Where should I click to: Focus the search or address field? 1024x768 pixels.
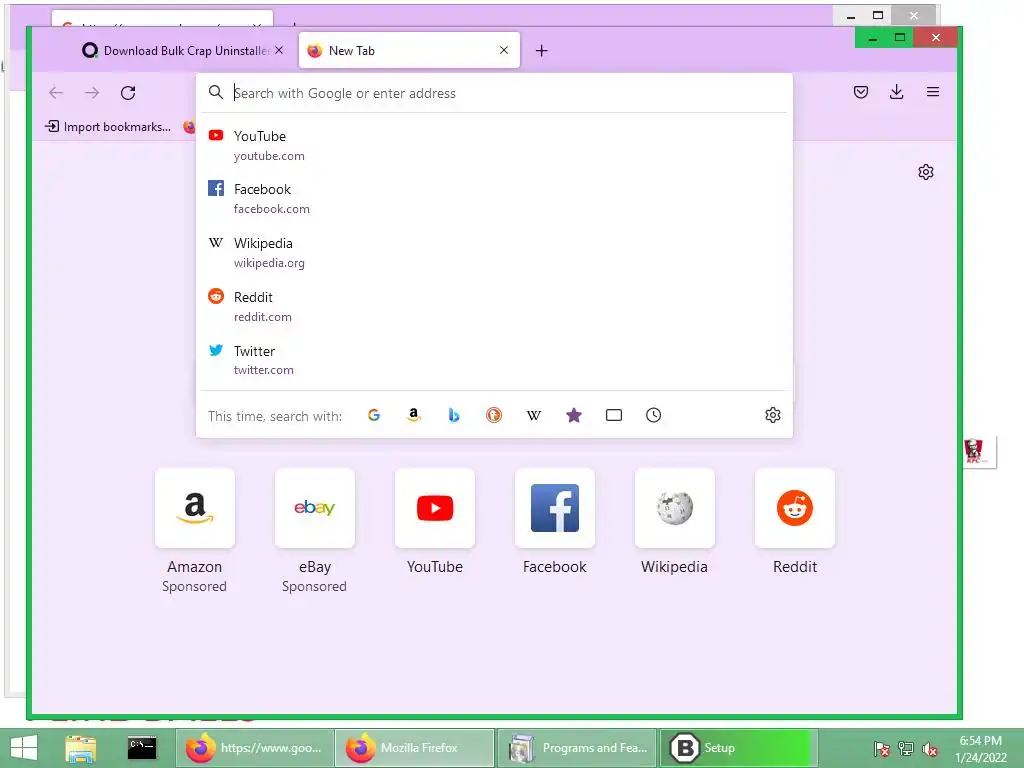coord(494,93)
